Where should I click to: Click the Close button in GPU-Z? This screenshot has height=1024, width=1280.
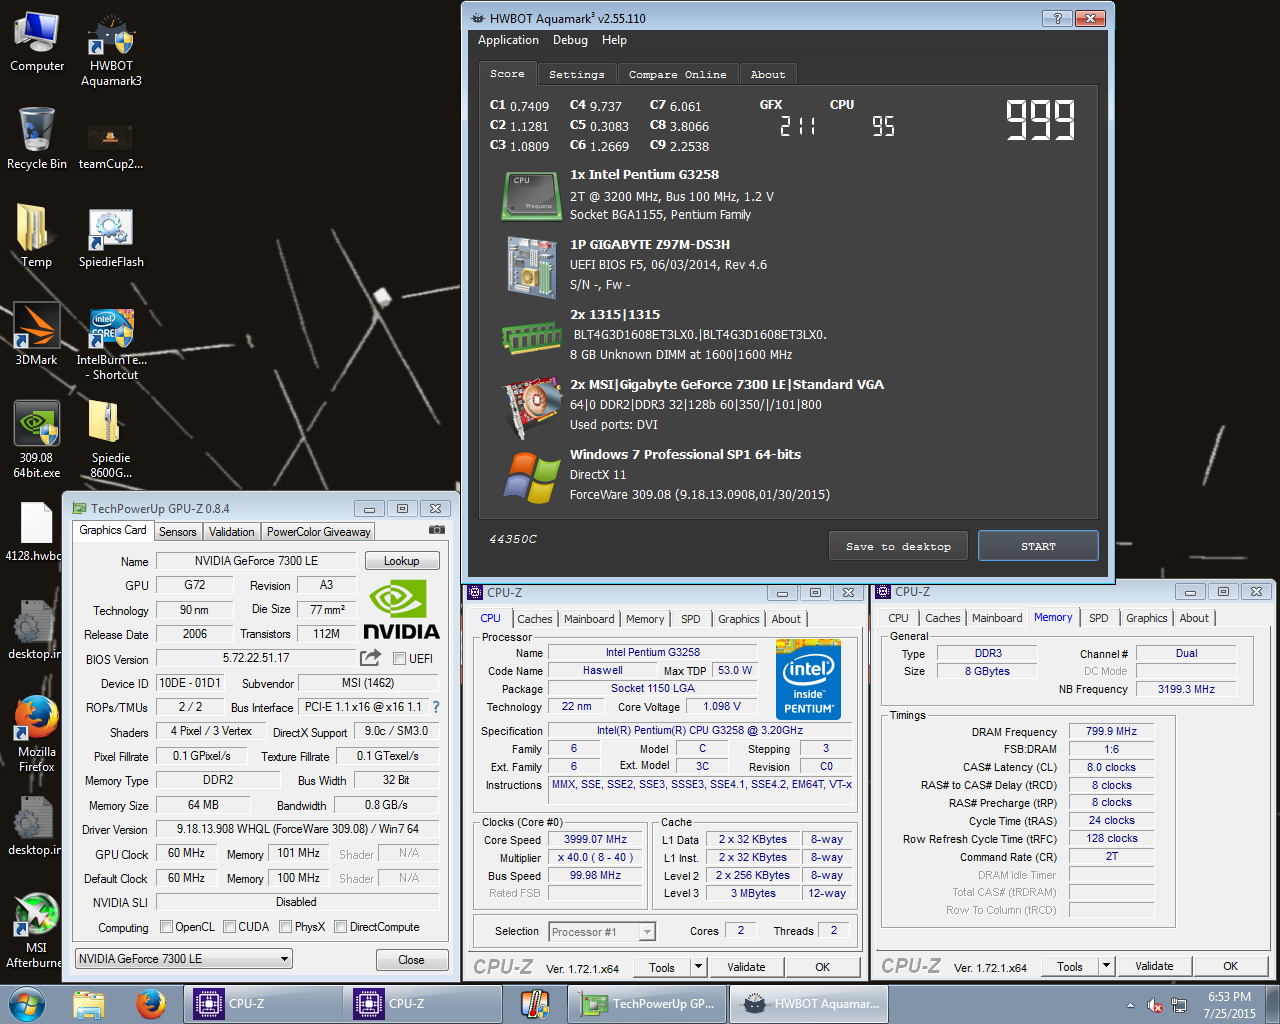pos(411,959)
